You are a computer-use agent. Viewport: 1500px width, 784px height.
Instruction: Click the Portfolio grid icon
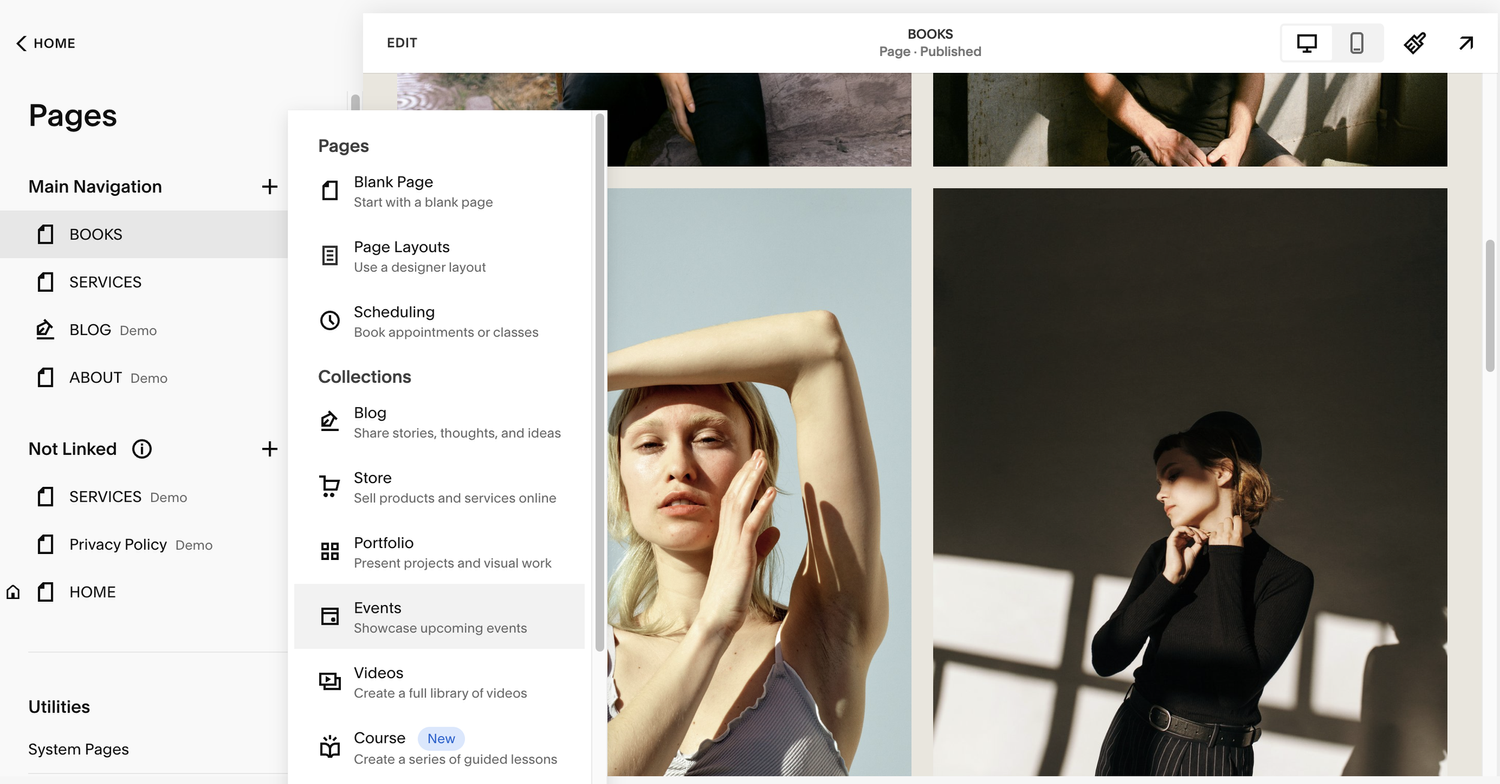click(330, 551)
